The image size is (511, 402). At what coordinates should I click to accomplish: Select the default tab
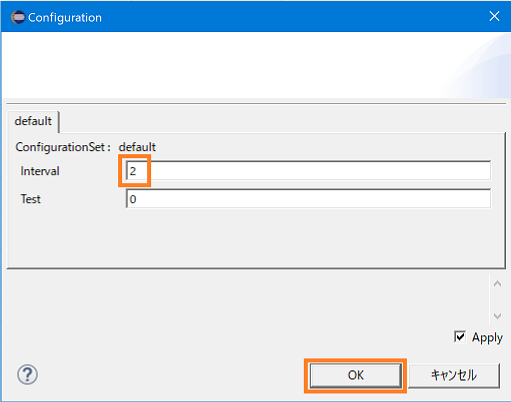[33, 121]
